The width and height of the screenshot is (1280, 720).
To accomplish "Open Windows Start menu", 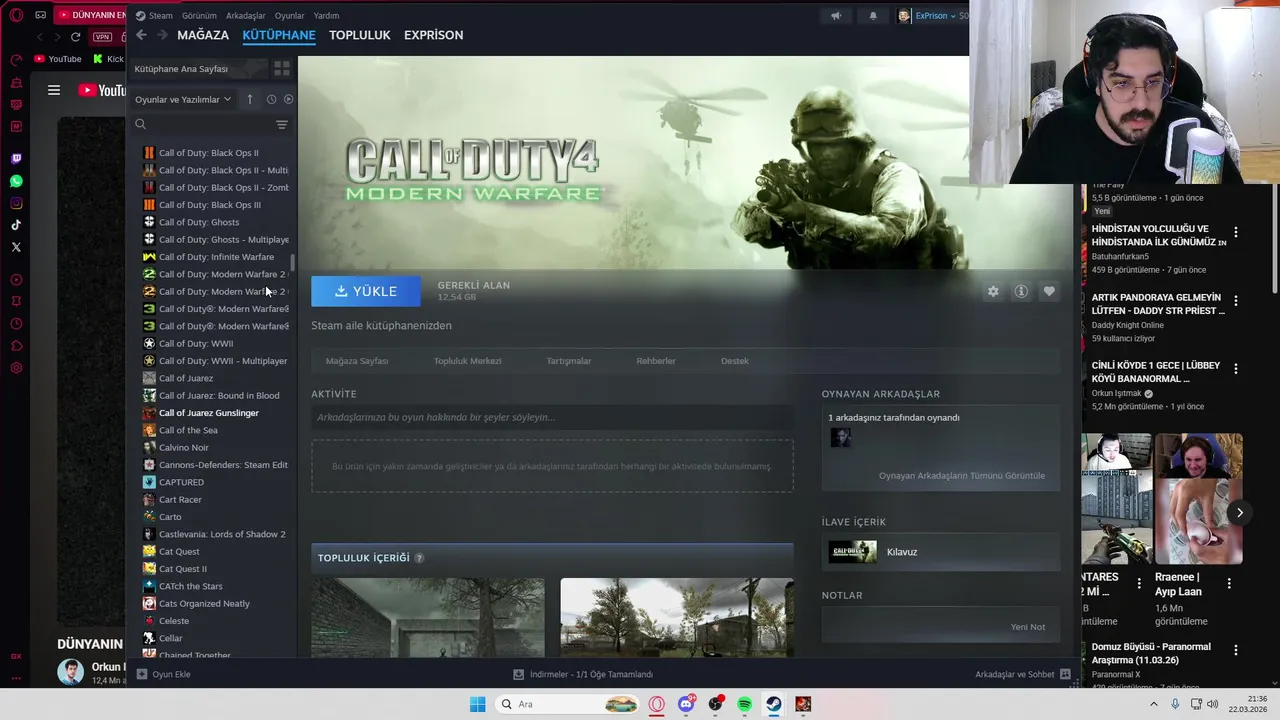I will point(477,704).
